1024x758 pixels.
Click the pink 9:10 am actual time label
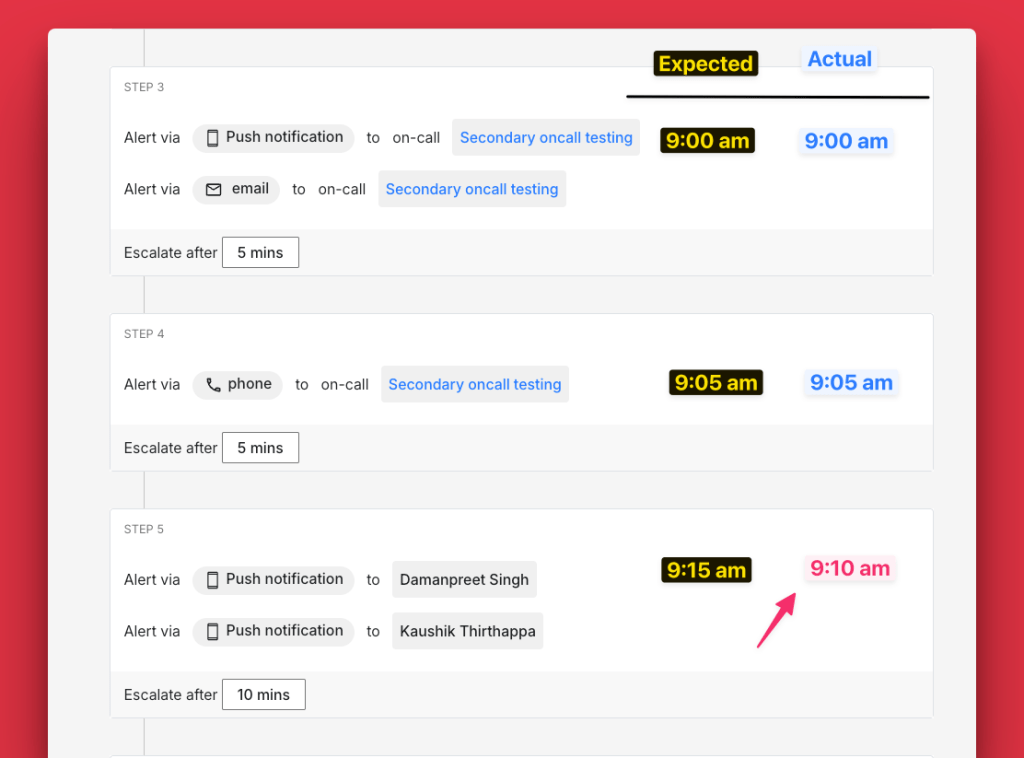tap(849, 569)
